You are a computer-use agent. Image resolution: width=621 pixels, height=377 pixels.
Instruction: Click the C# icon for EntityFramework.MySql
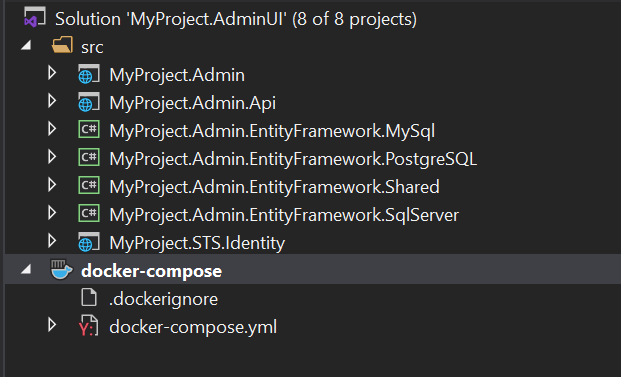tap(89, 129)
